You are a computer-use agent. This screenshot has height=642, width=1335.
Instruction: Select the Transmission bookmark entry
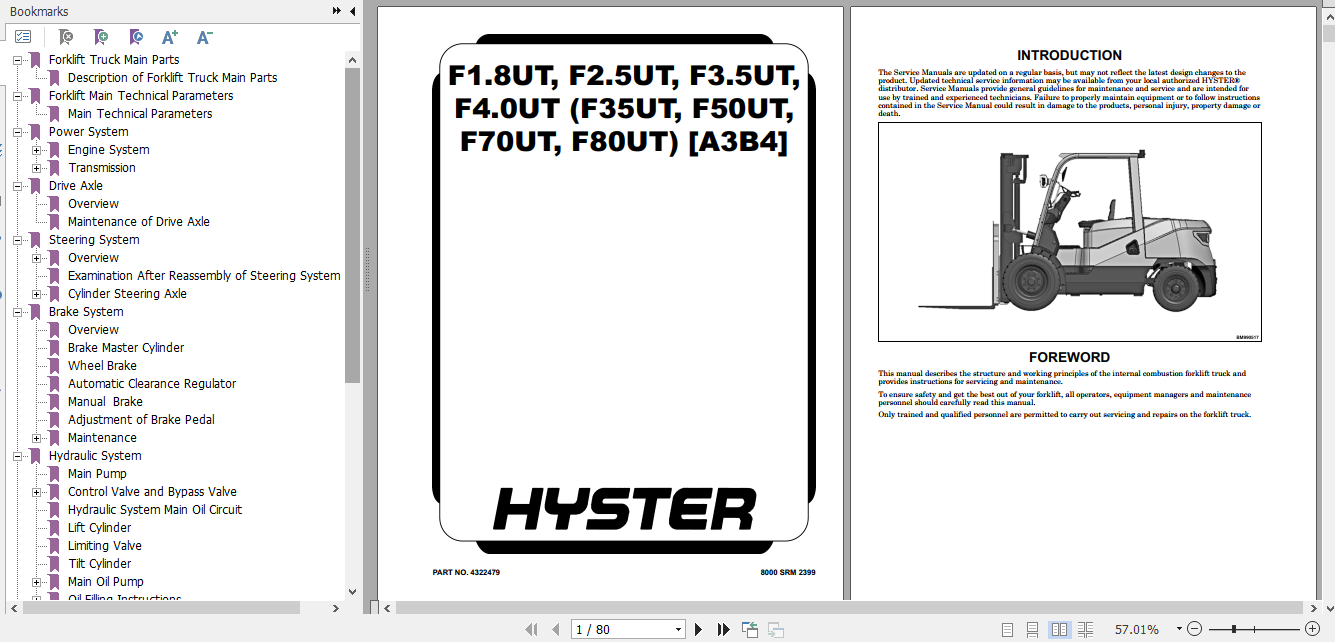(102, 167)
